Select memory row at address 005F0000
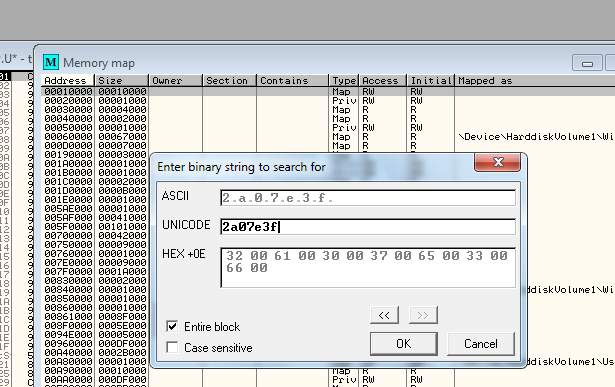The image size is (615, 387). [x=96, y=227]
